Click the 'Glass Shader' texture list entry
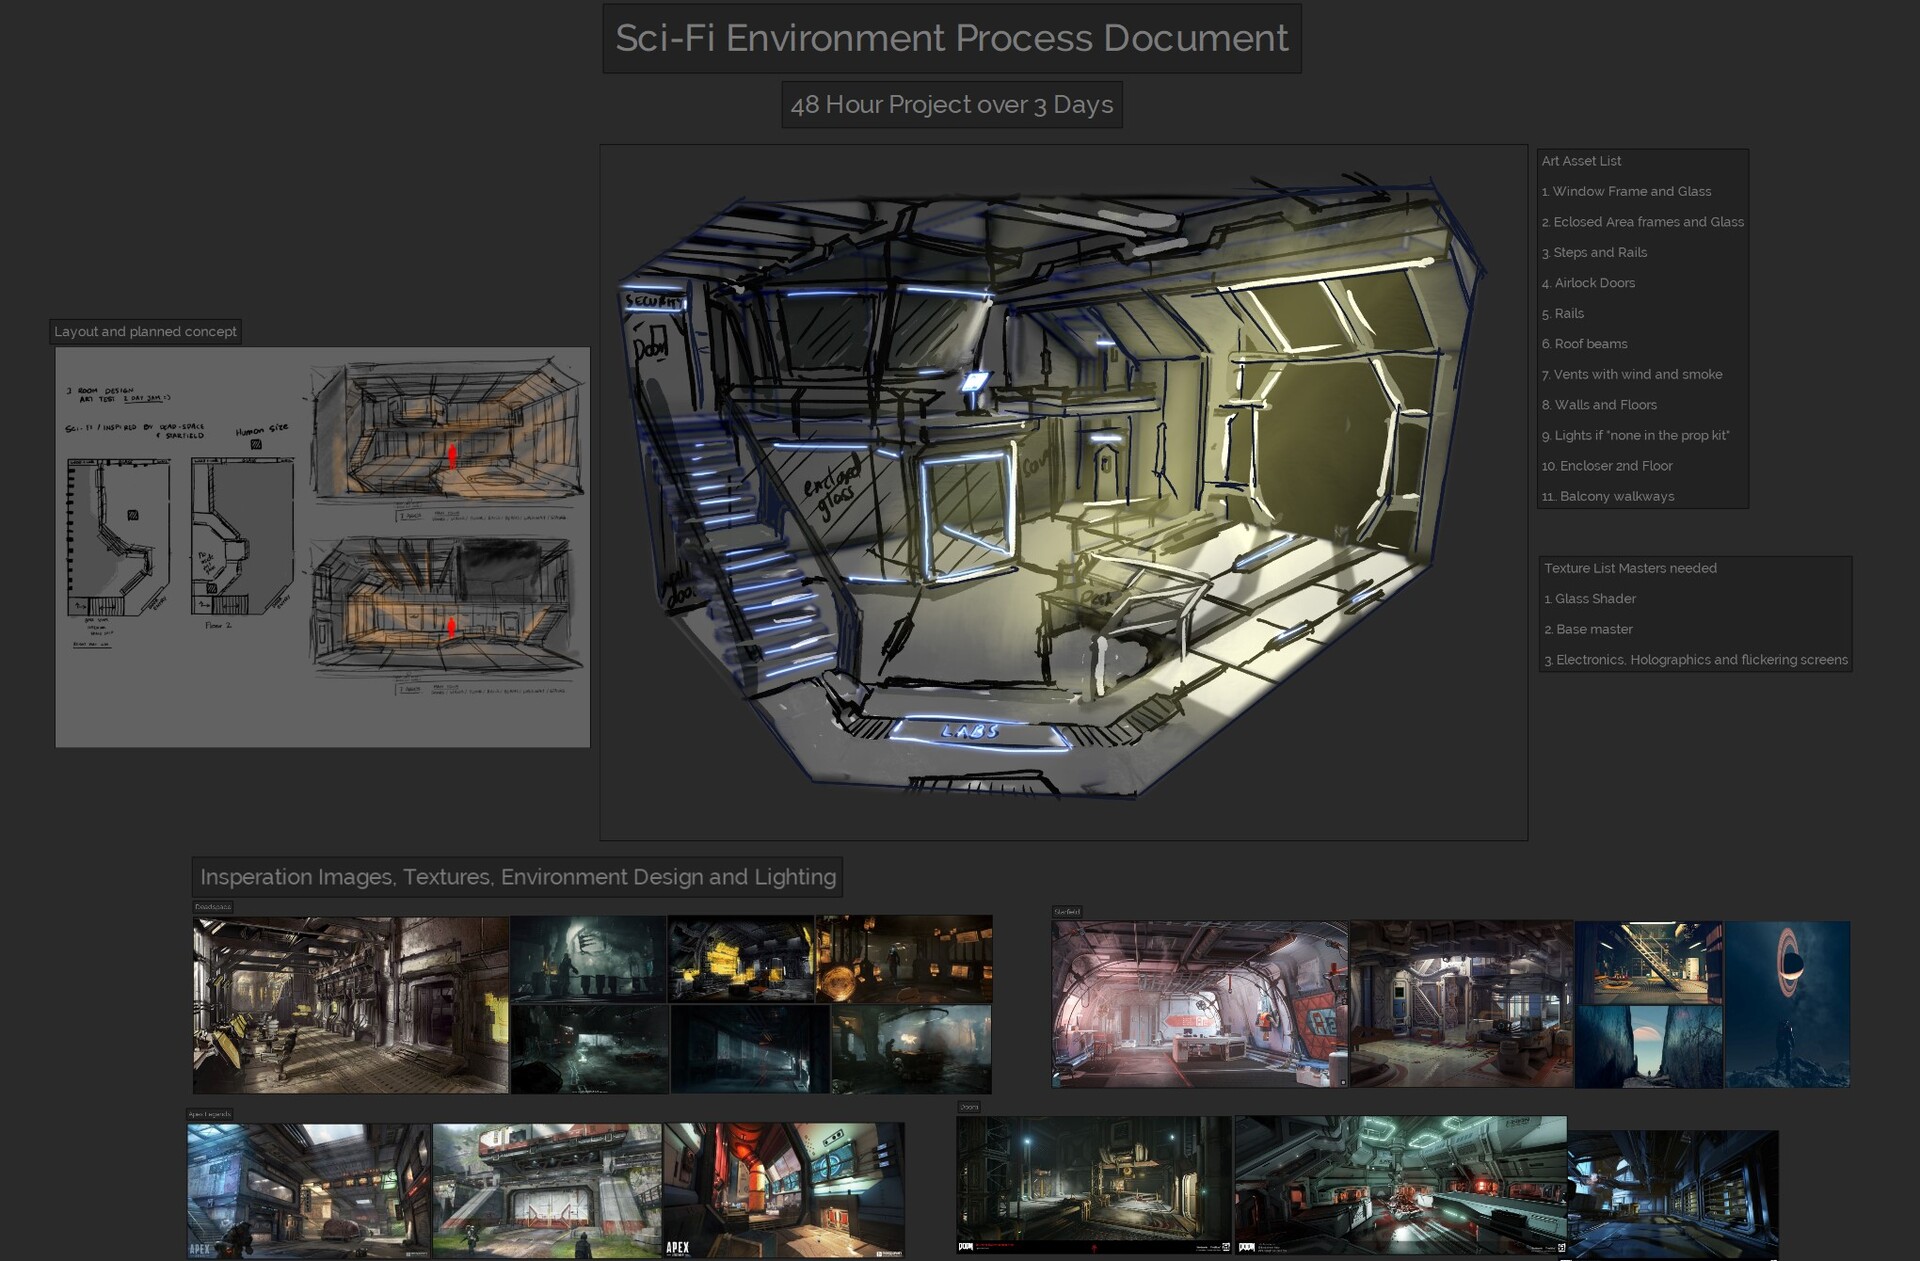 1590,599
